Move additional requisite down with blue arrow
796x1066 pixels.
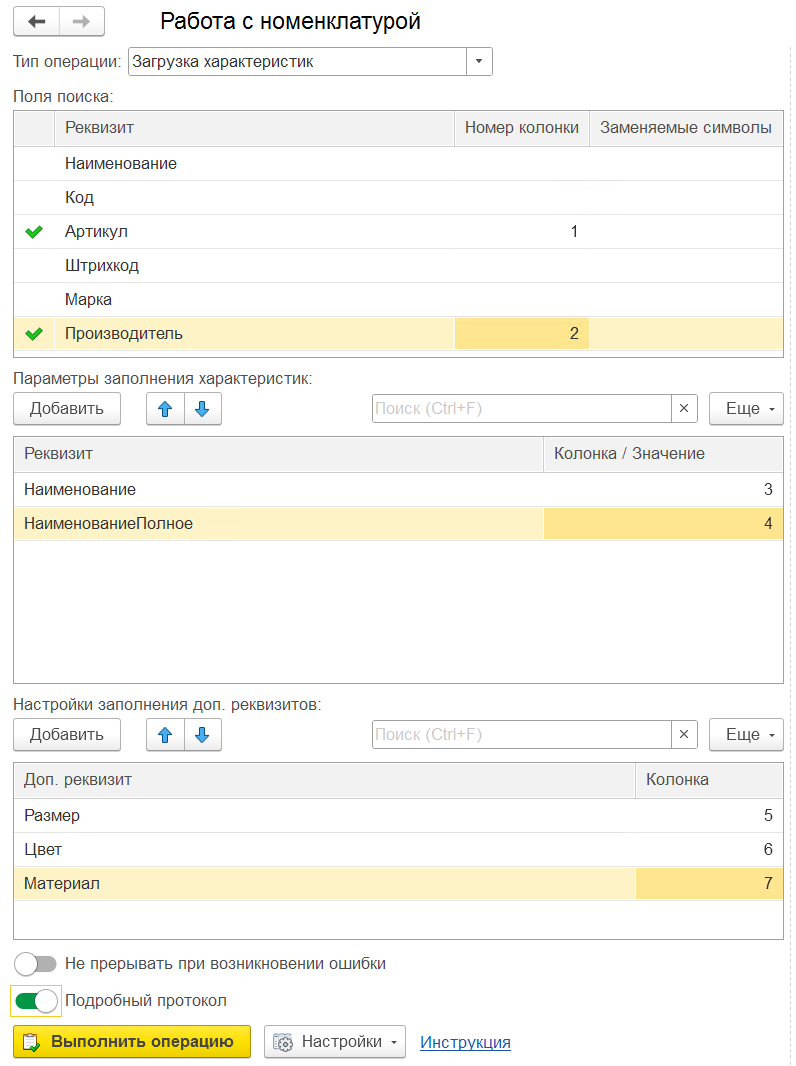[203, 735]
